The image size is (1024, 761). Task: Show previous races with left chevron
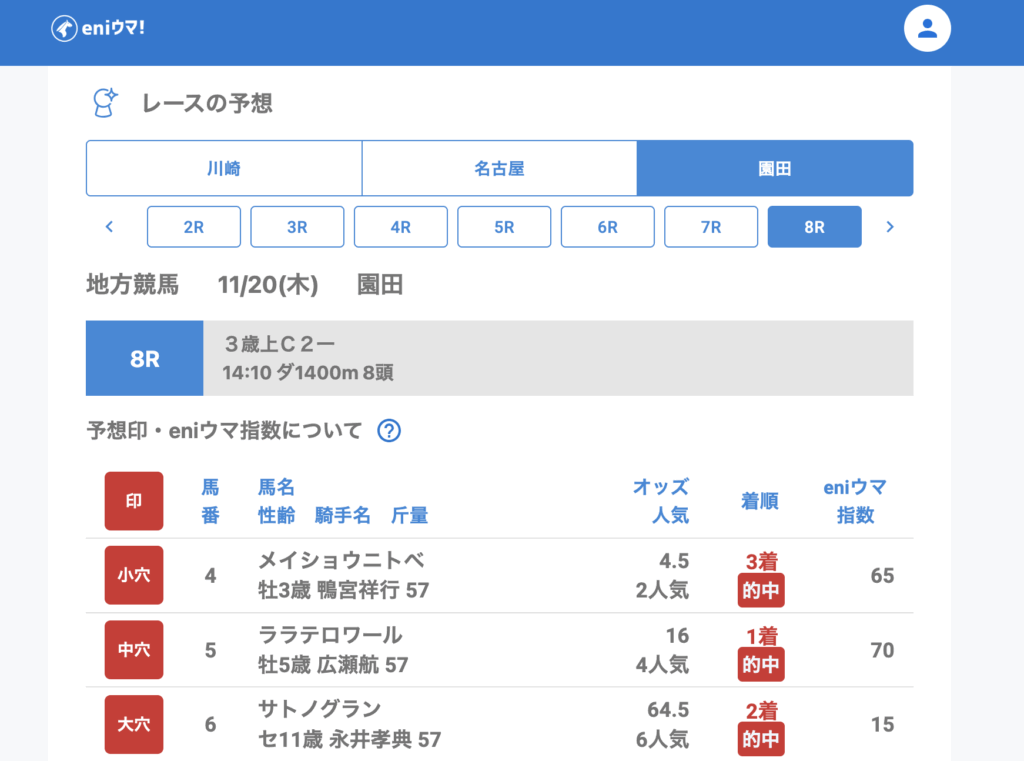(x=109, y=227)
